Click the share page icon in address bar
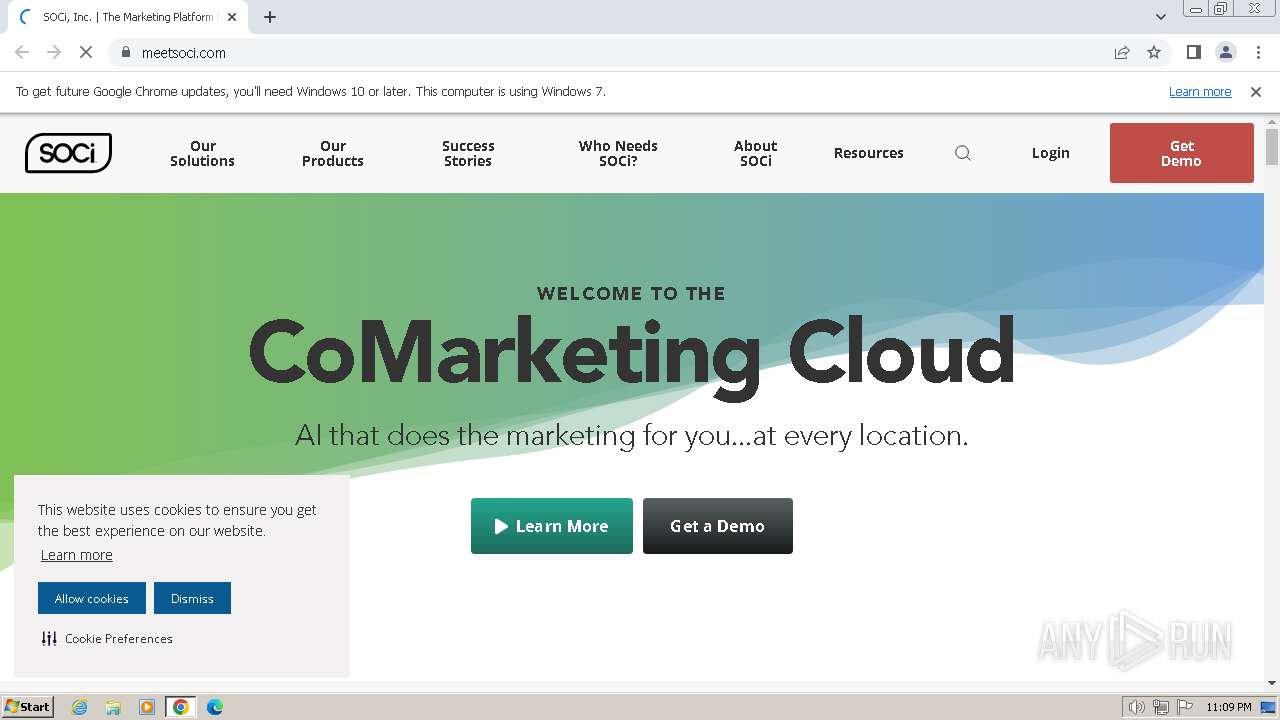 (x=1122, y=52)
